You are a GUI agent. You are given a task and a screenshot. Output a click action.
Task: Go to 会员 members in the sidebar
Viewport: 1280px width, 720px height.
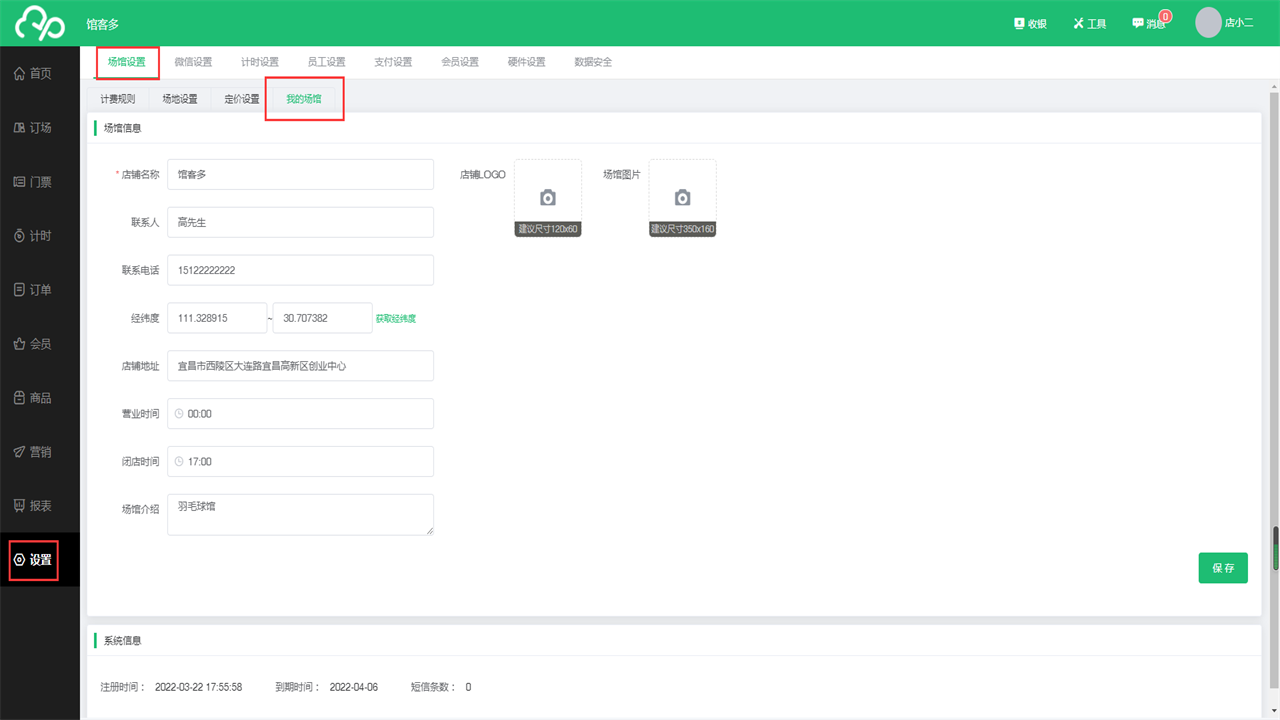coord(40,344)
